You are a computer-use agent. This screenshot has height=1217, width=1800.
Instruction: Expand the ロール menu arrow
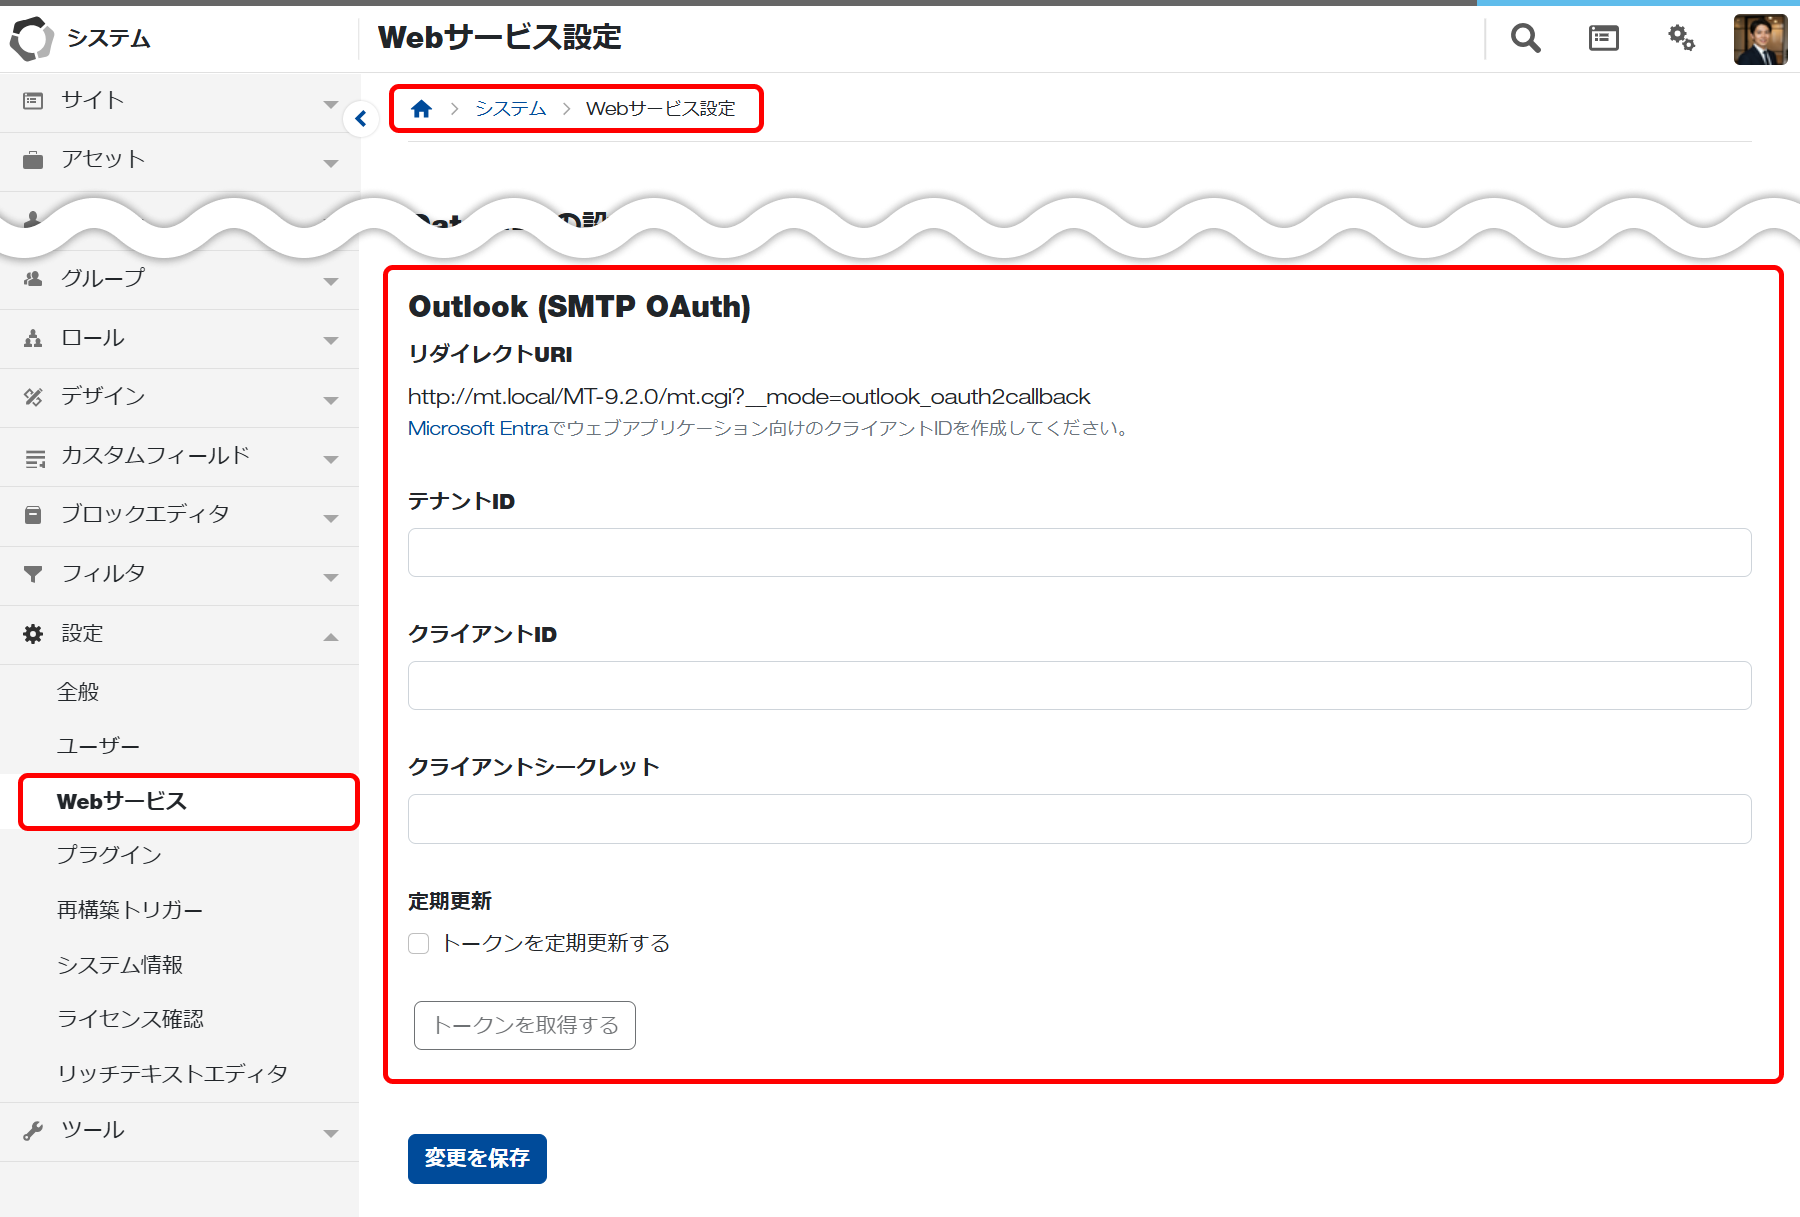click(x=331, y=341)
